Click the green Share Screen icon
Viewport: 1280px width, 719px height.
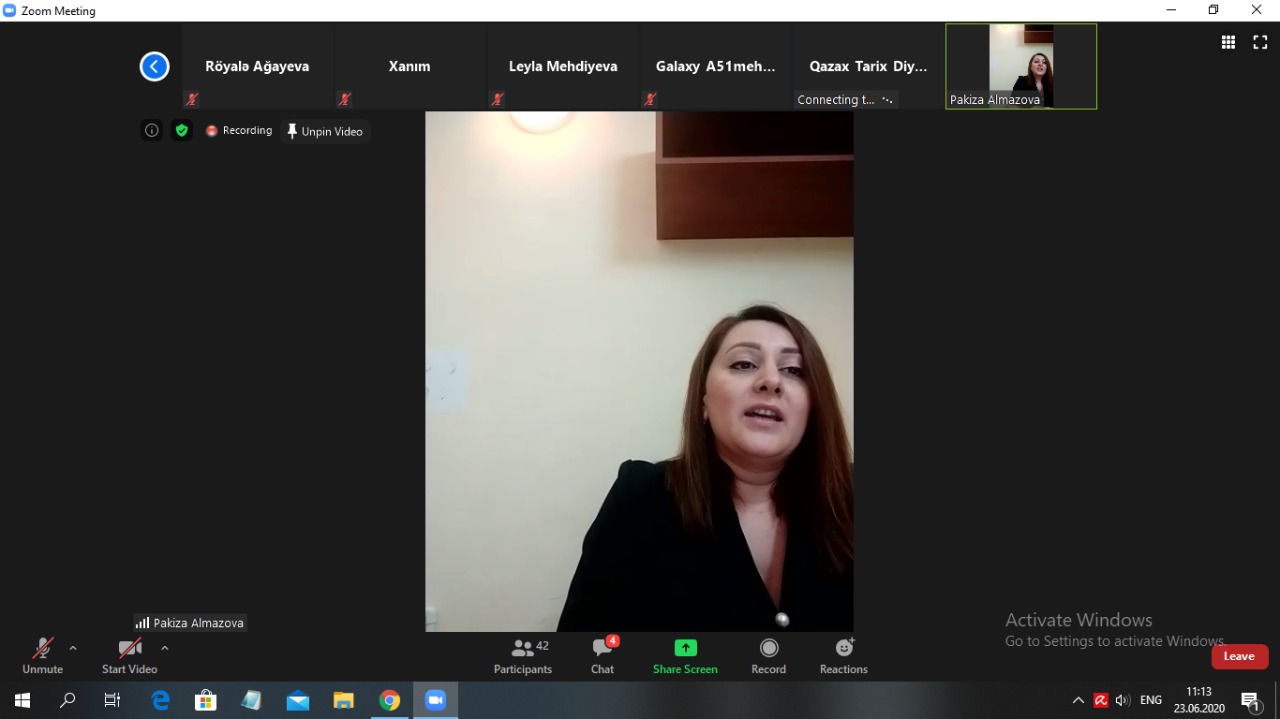[685, 648]
